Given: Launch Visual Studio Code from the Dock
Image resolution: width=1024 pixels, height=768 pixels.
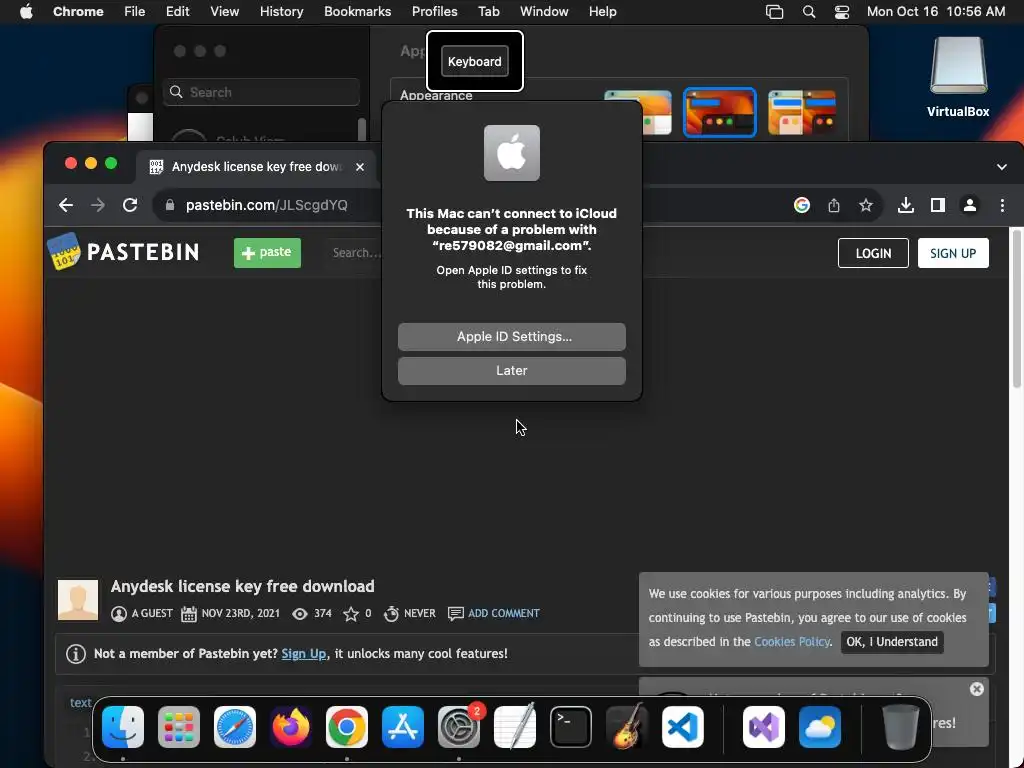Looking at the screenshot, I should pyautogui.click(x=682, y=727).
